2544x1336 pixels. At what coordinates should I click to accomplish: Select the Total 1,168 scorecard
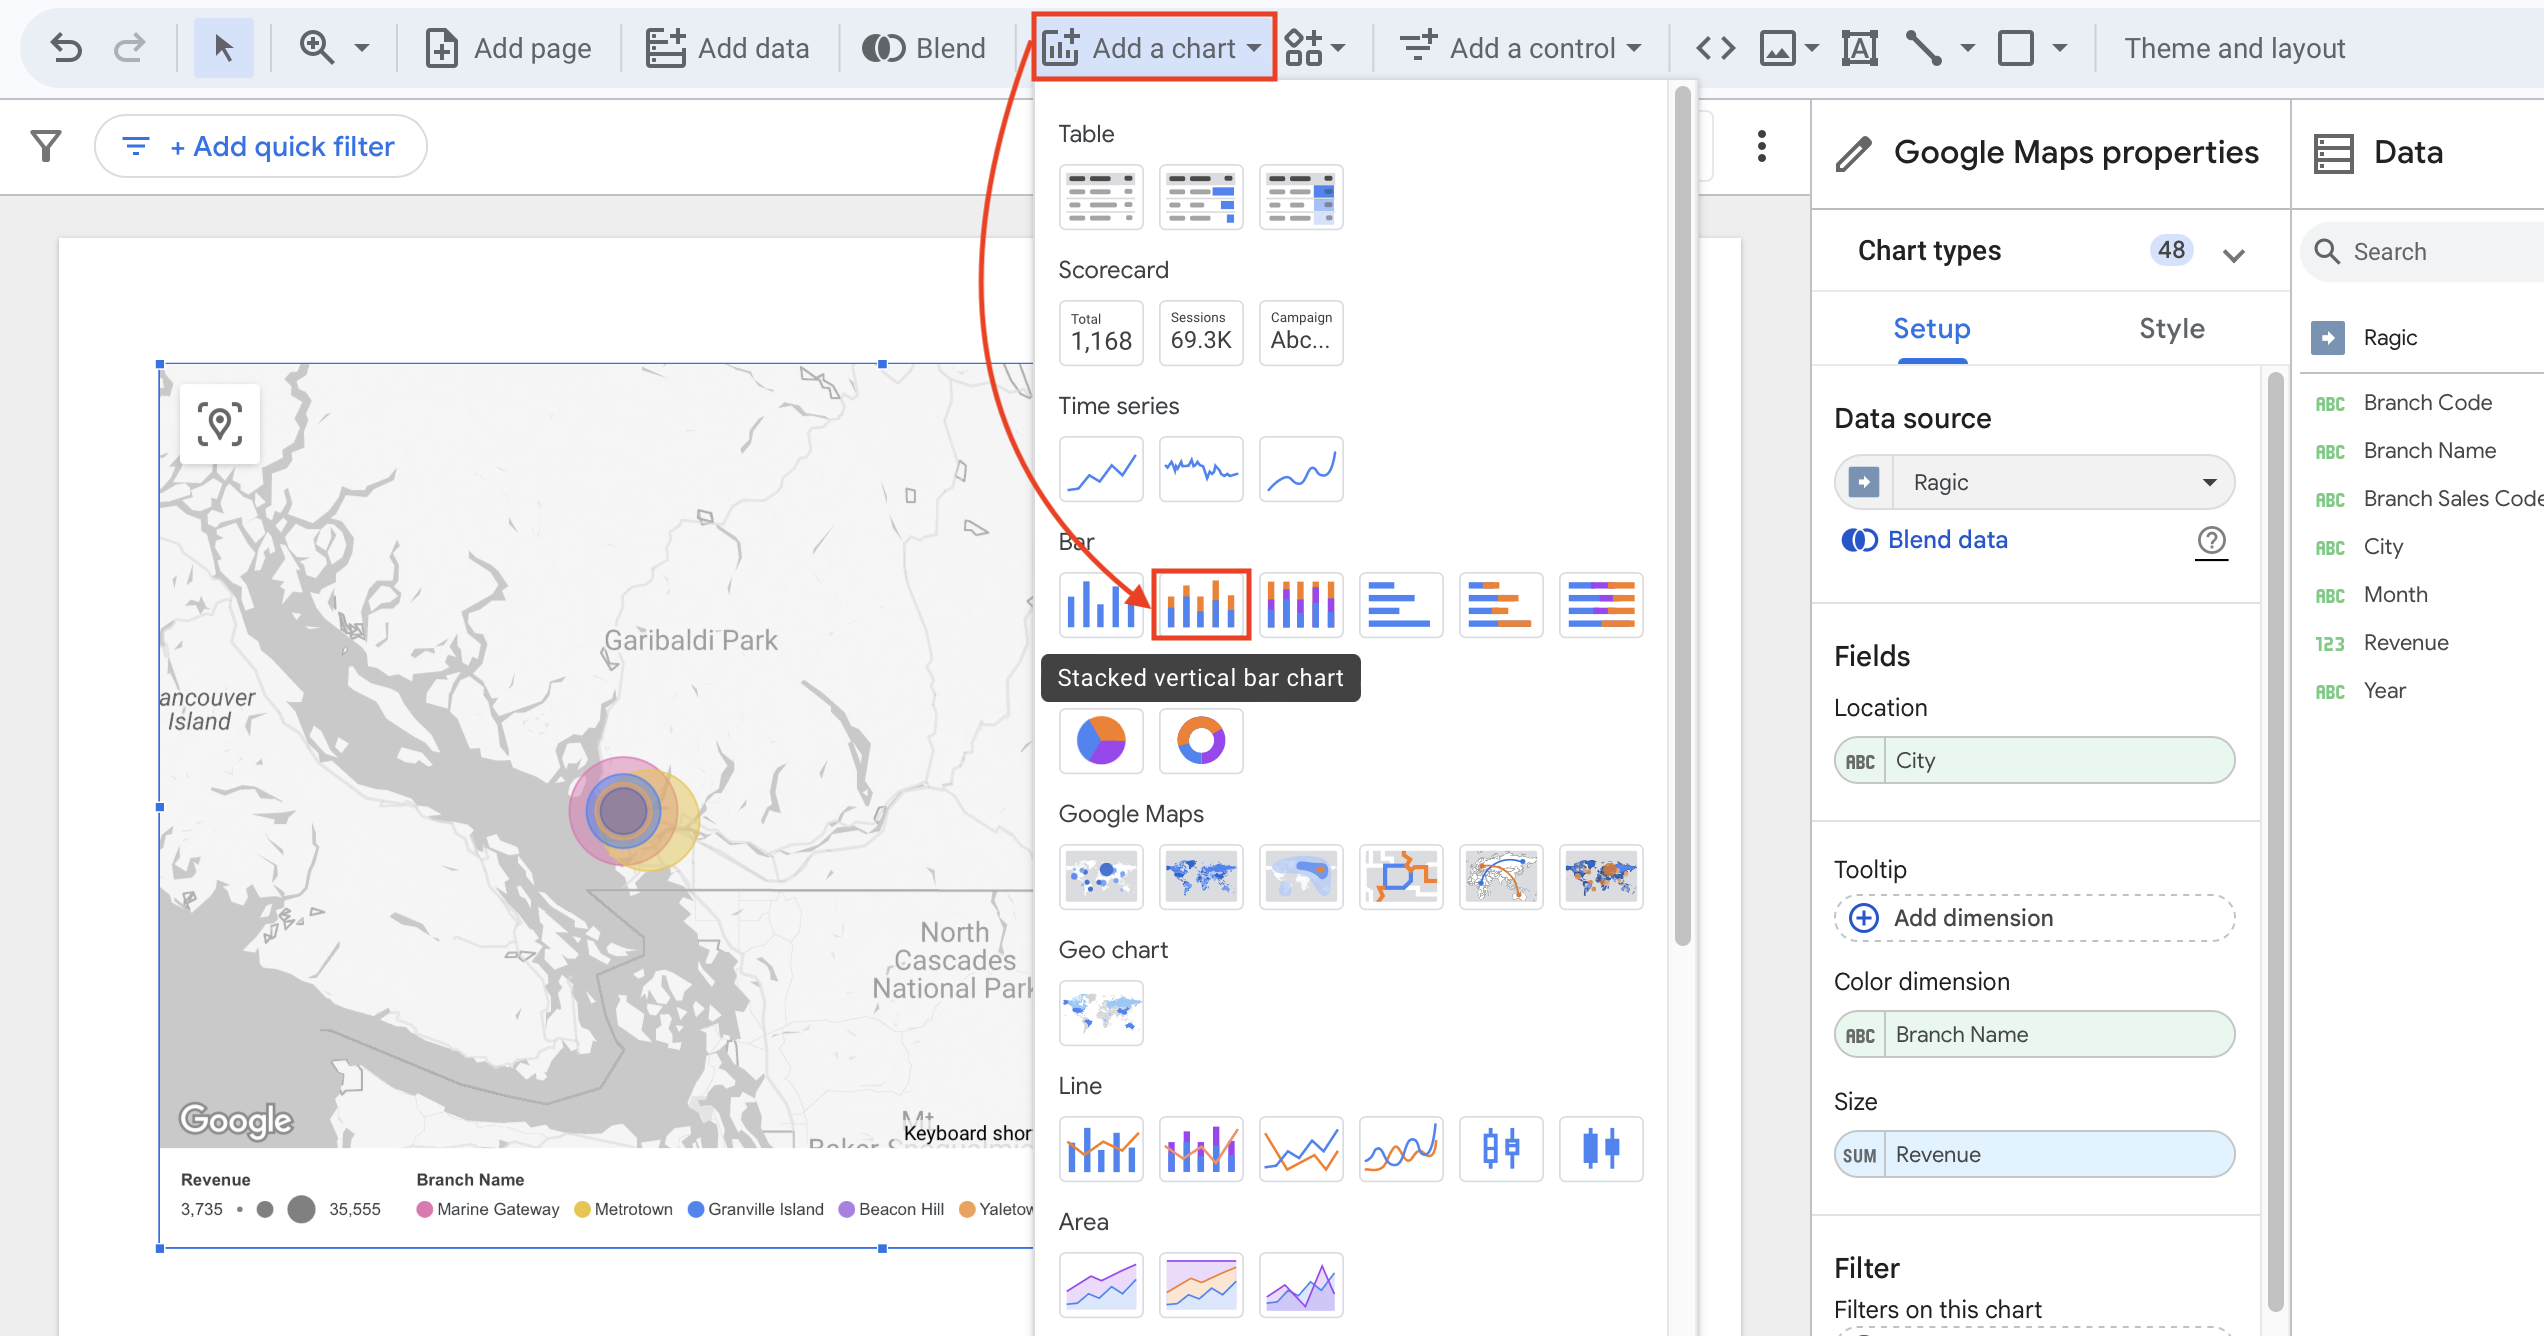1101,333
